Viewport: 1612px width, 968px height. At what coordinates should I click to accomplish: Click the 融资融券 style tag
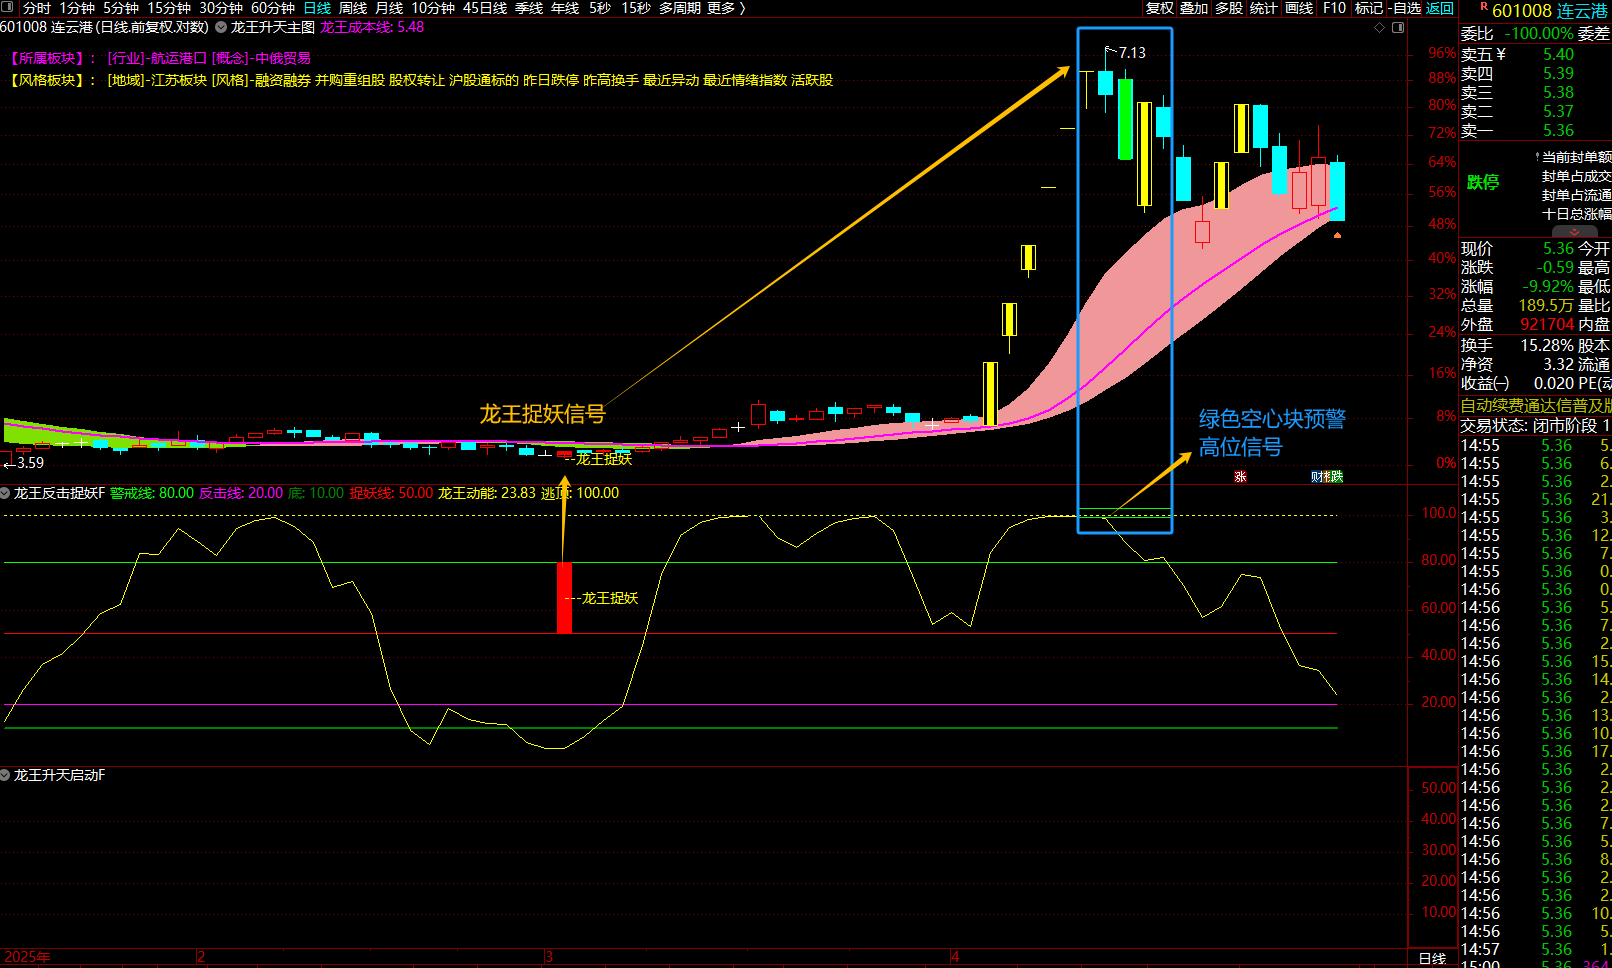pyautogui.click(x=283, y=80)
